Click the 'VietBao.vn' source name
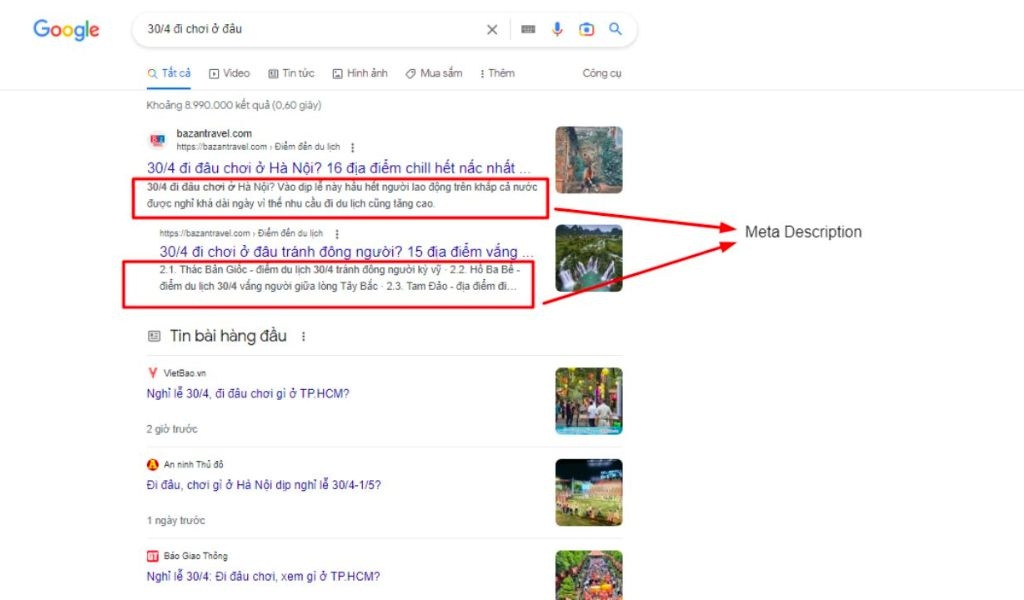 [x=185, y=373]
